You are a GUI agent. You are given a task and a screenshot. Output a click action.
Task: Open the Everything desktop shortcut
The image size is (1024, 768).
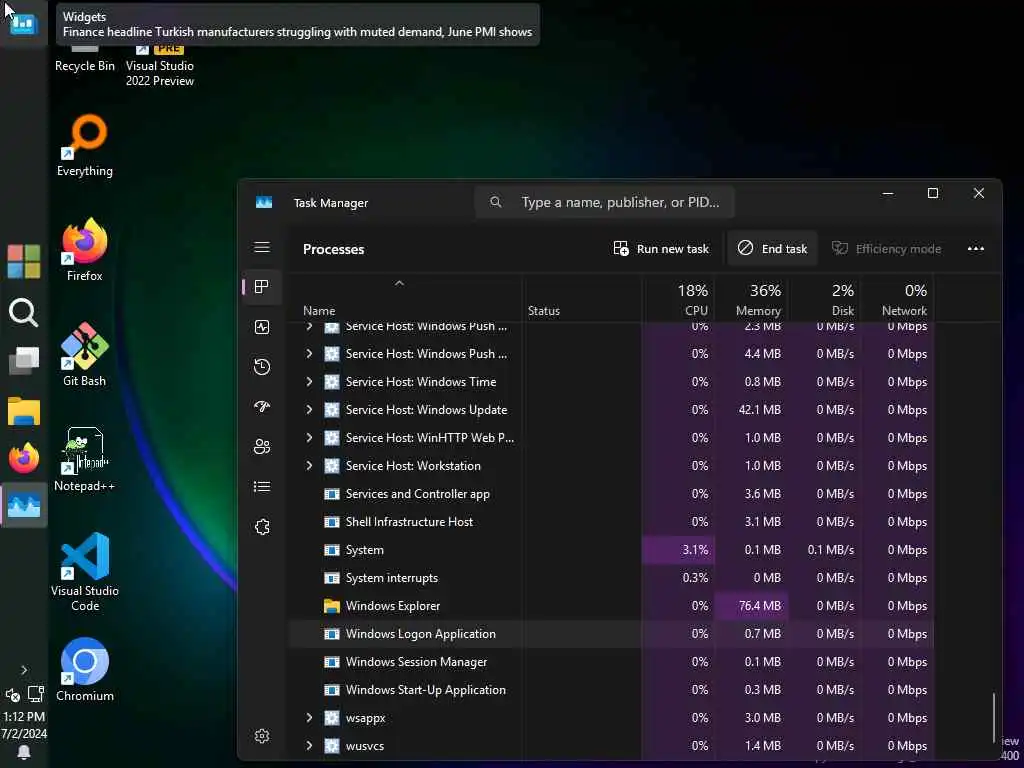coord(85,146)
